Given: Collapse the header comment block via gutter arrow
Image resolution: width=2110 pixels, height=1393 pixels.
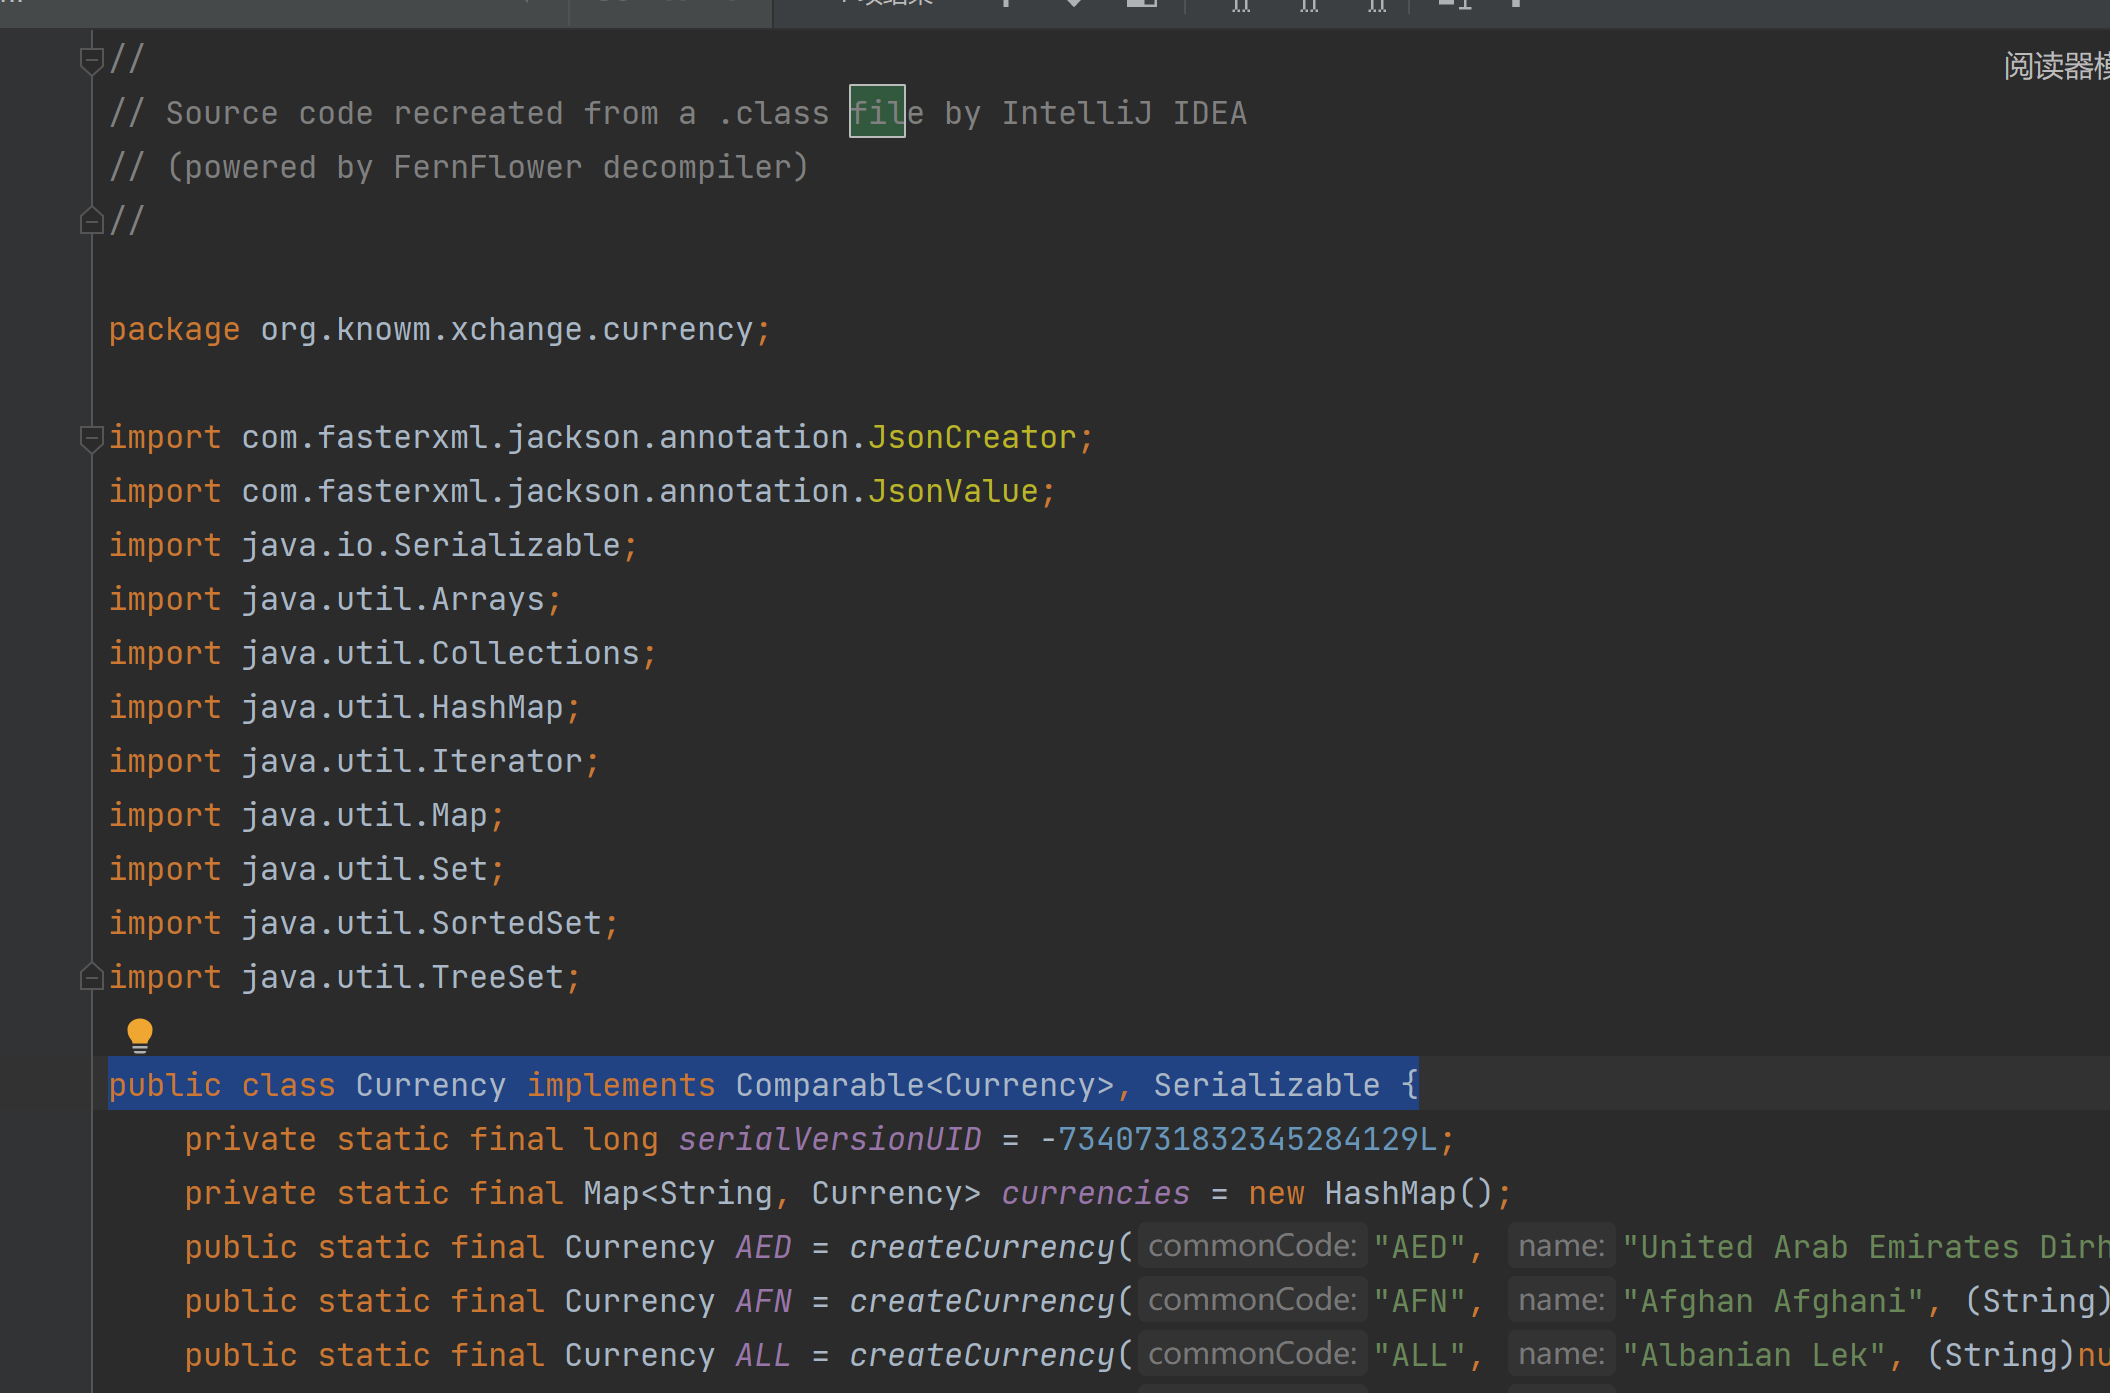Looking at the screenshot, I should (x=90, y=58).
